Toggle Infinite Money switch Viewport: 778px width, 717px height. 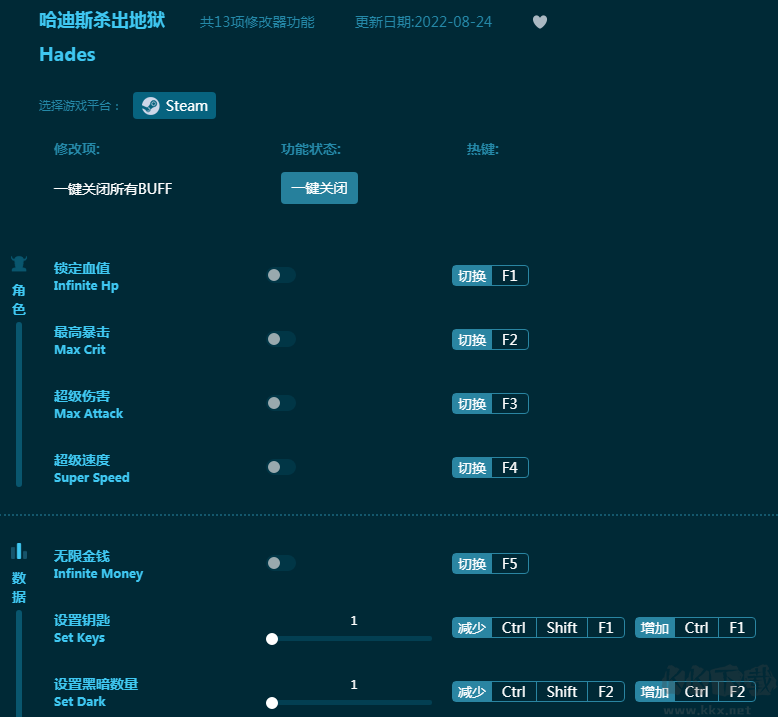coord(281,563)
